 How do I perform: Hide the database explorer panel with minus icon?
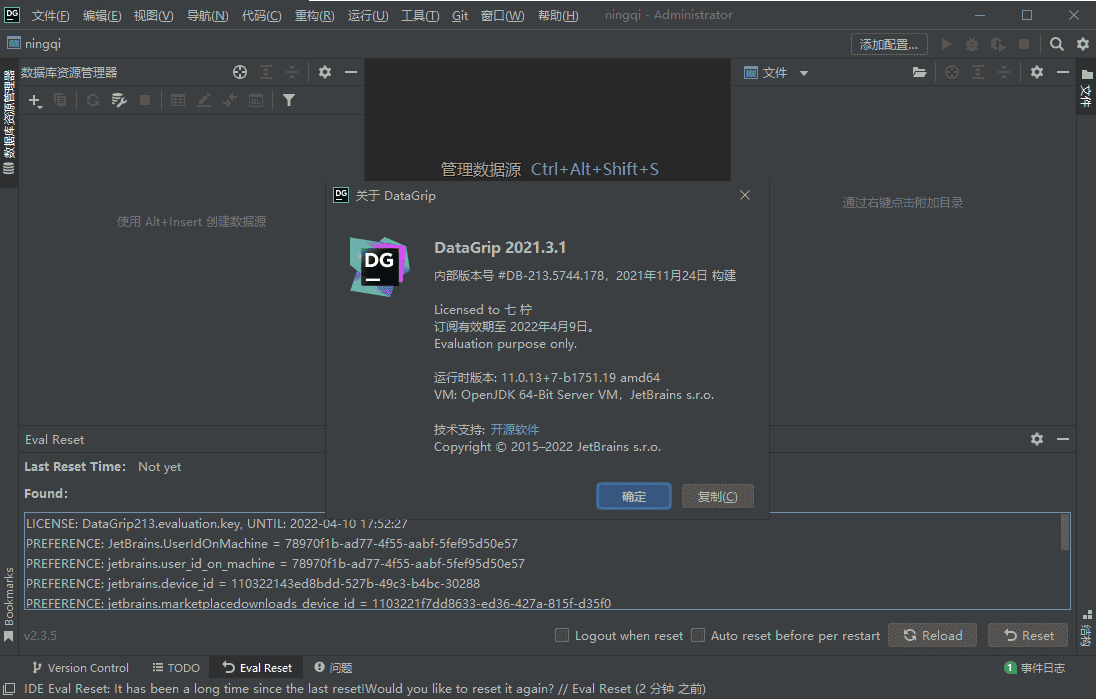(351, 72)
